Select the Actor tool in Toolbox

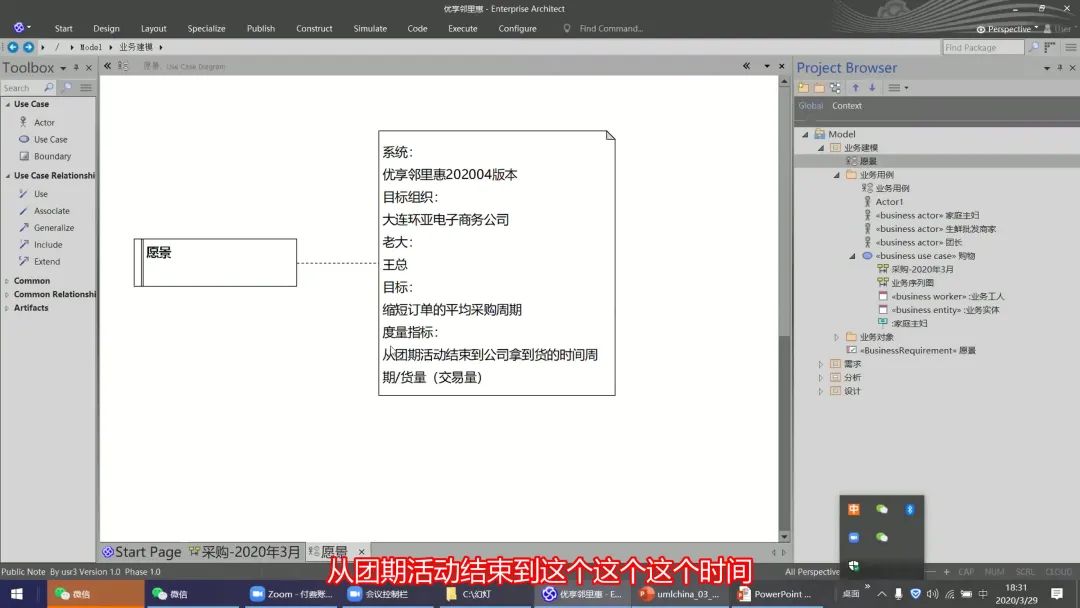[x=43, y=123]
